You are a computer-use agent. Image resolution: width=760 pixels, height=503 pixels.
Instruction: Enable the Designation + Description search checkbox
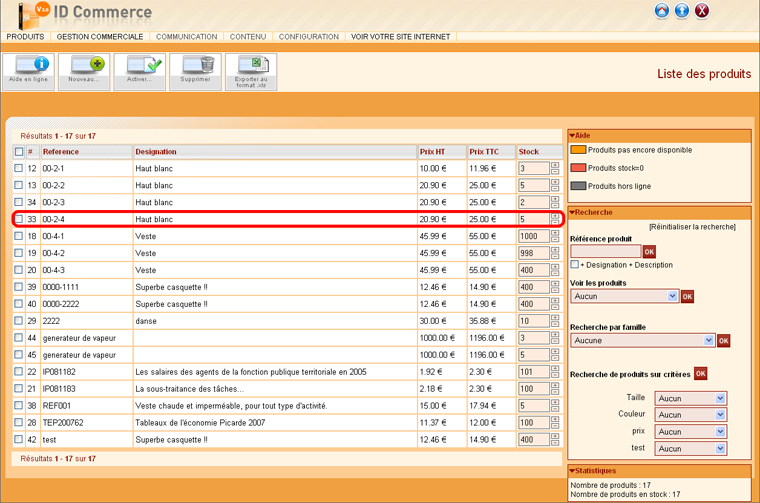point(575,265)
